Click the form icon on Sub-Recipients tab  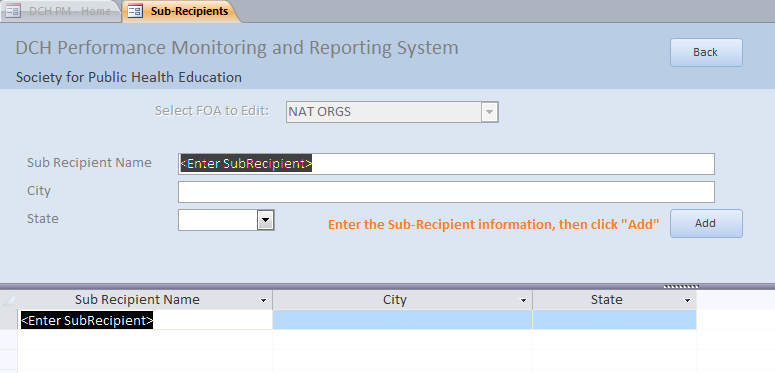coord(135,11)
